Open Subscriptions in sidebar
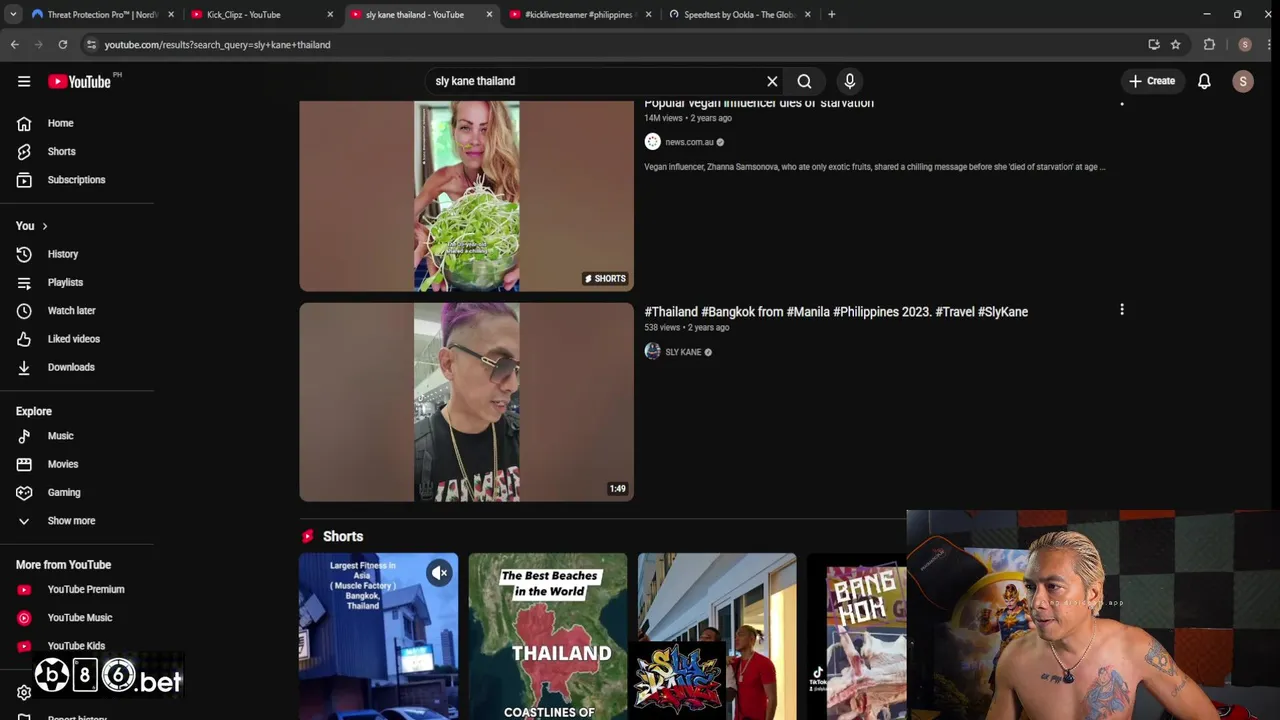This screenshot has height=720, width=1280. click(x=77, y=180)
